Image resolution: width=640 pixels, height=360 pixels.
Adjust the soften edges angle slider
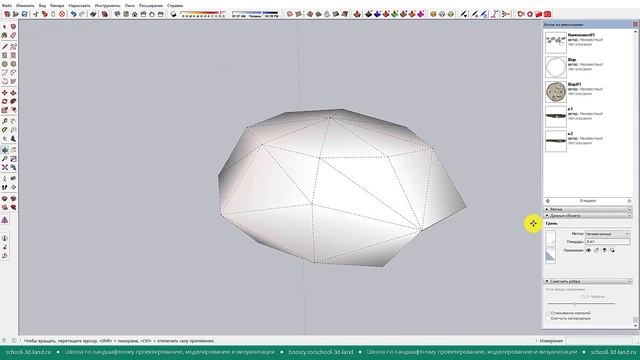581,304
